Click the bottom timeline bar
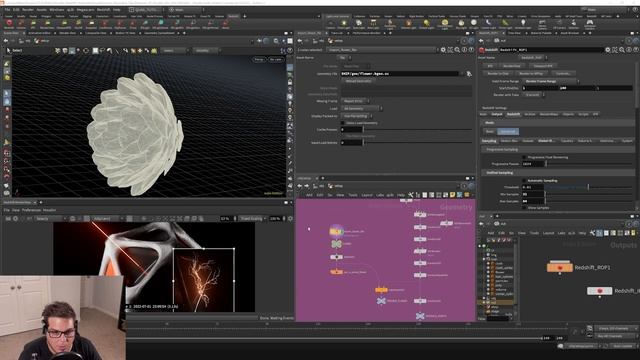640x360 pixels. (334, 338)
